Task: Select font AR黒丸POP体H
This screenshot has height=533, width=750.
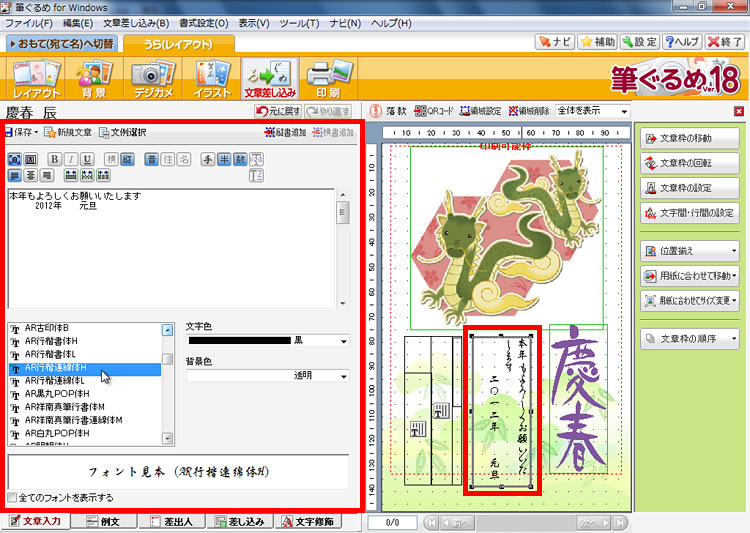Action: [x=85, y=394]
